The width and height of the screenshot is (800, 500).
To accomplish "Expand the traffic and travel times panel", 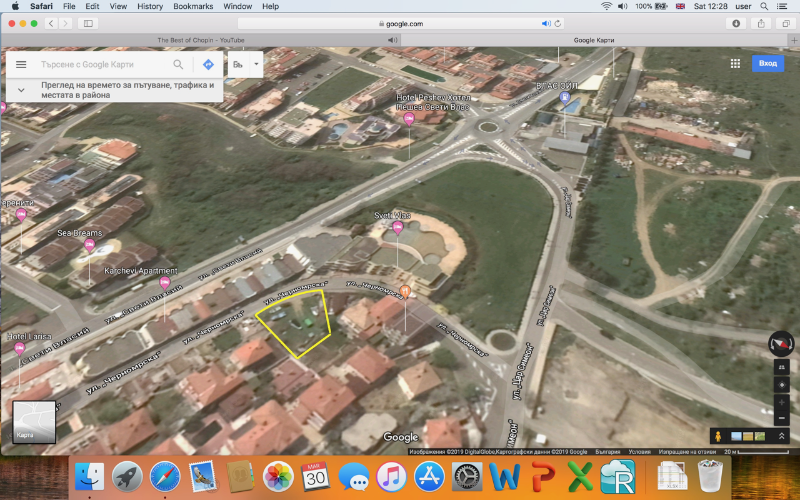I will 21,90.
